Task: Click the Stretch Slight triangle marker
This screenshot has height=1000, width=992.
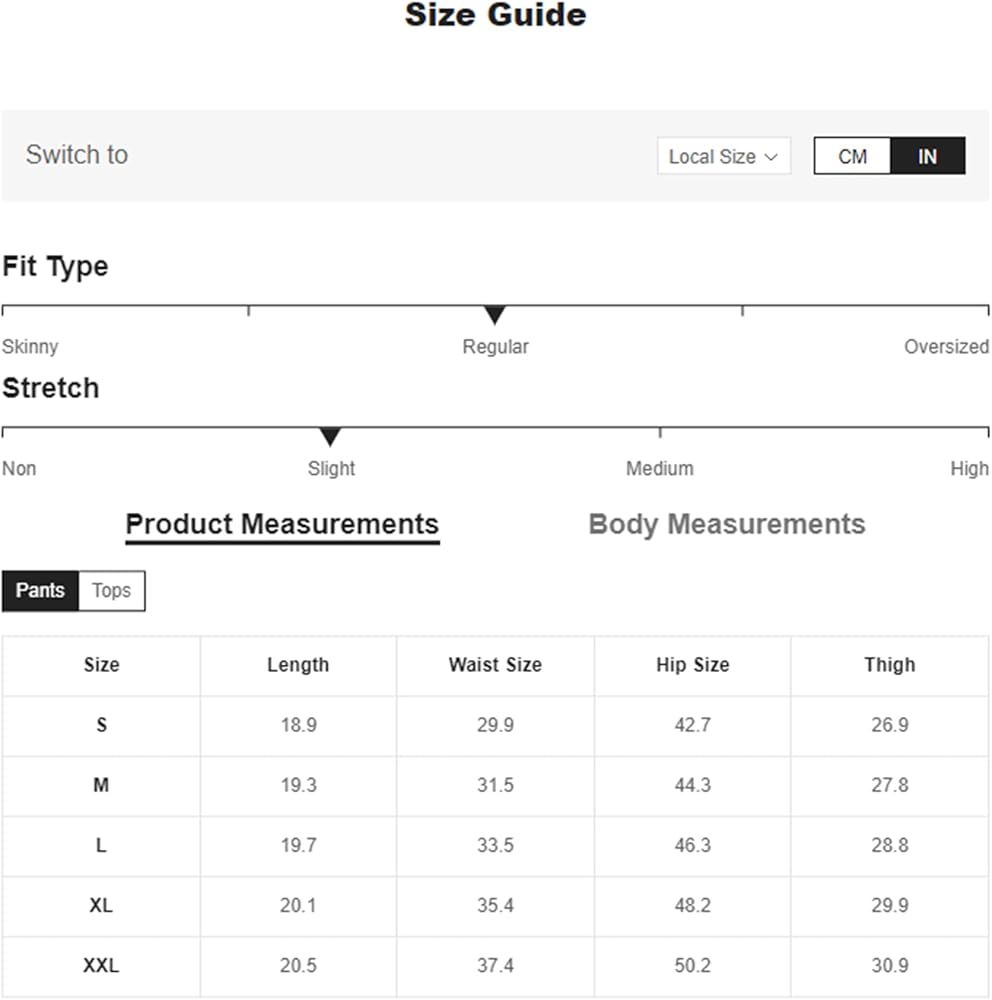Action: [x=330, y=437]
